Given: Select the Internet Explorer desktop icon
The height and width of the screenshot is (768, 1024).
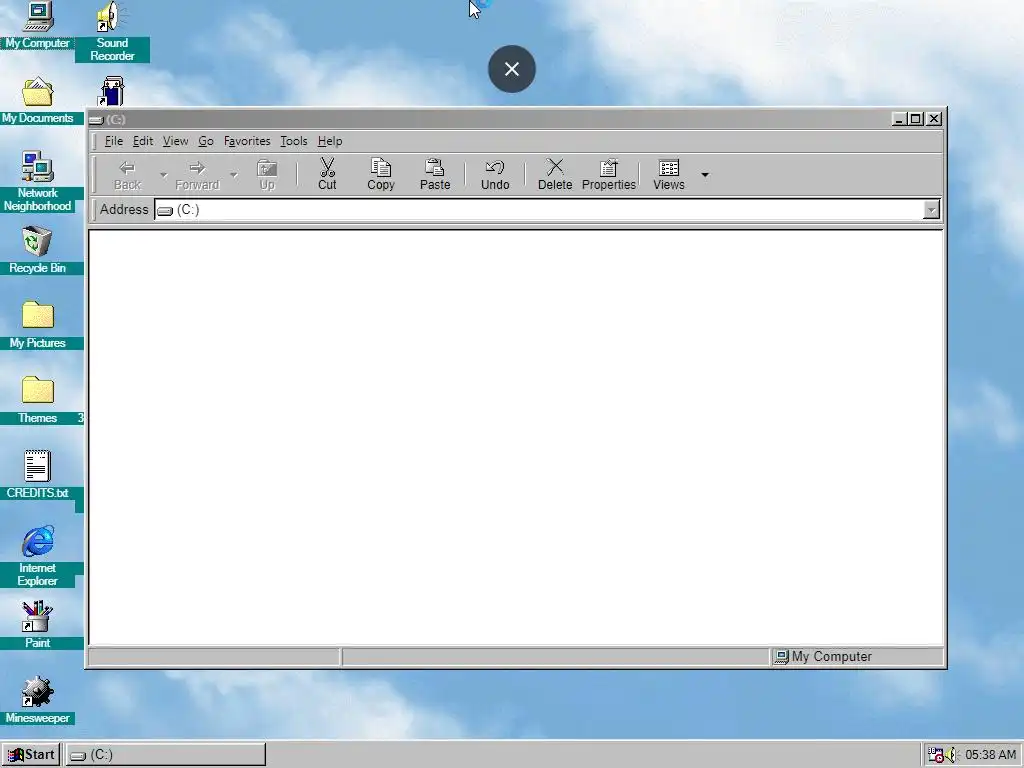Looking at the screenshot, I should [x=37, y=556].
